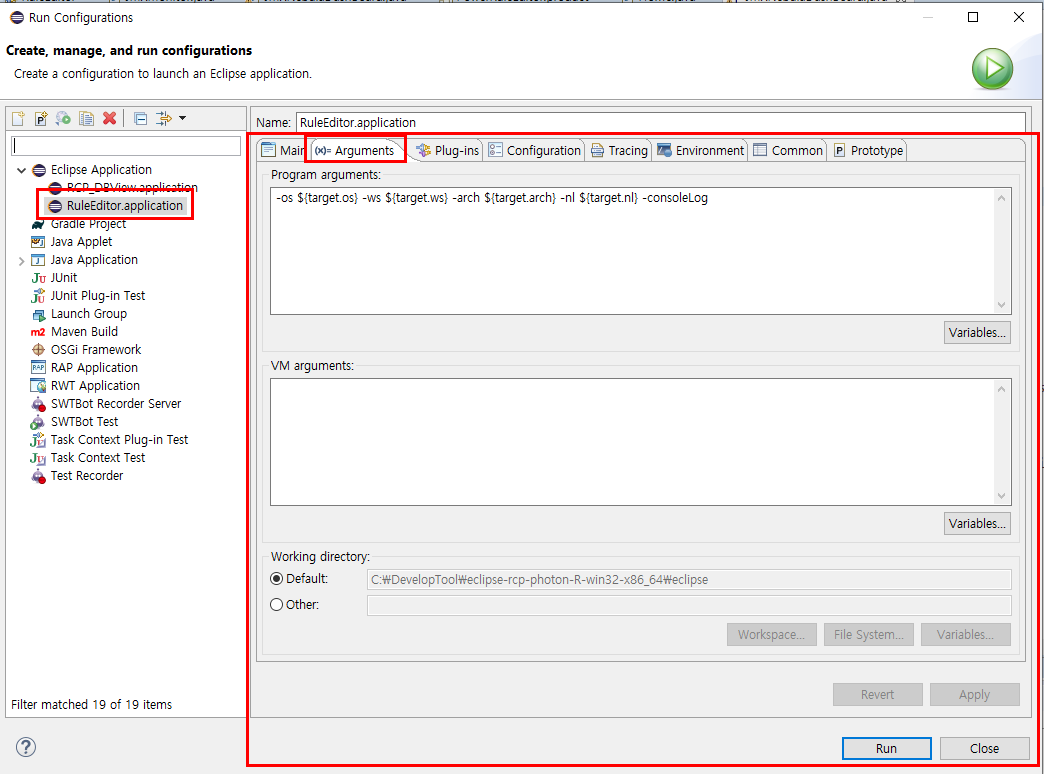Click the Eclipse Application folder icon

pos(39,170)
